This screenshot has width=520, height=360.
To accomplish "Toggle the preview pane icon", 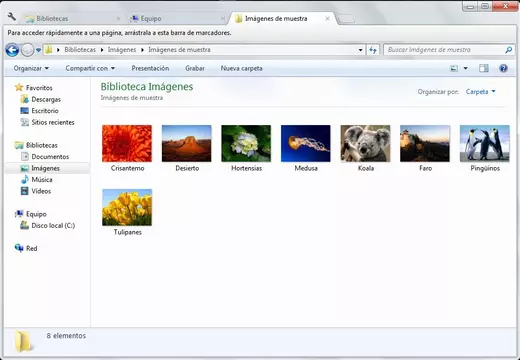I will click(x=484, y=68).
